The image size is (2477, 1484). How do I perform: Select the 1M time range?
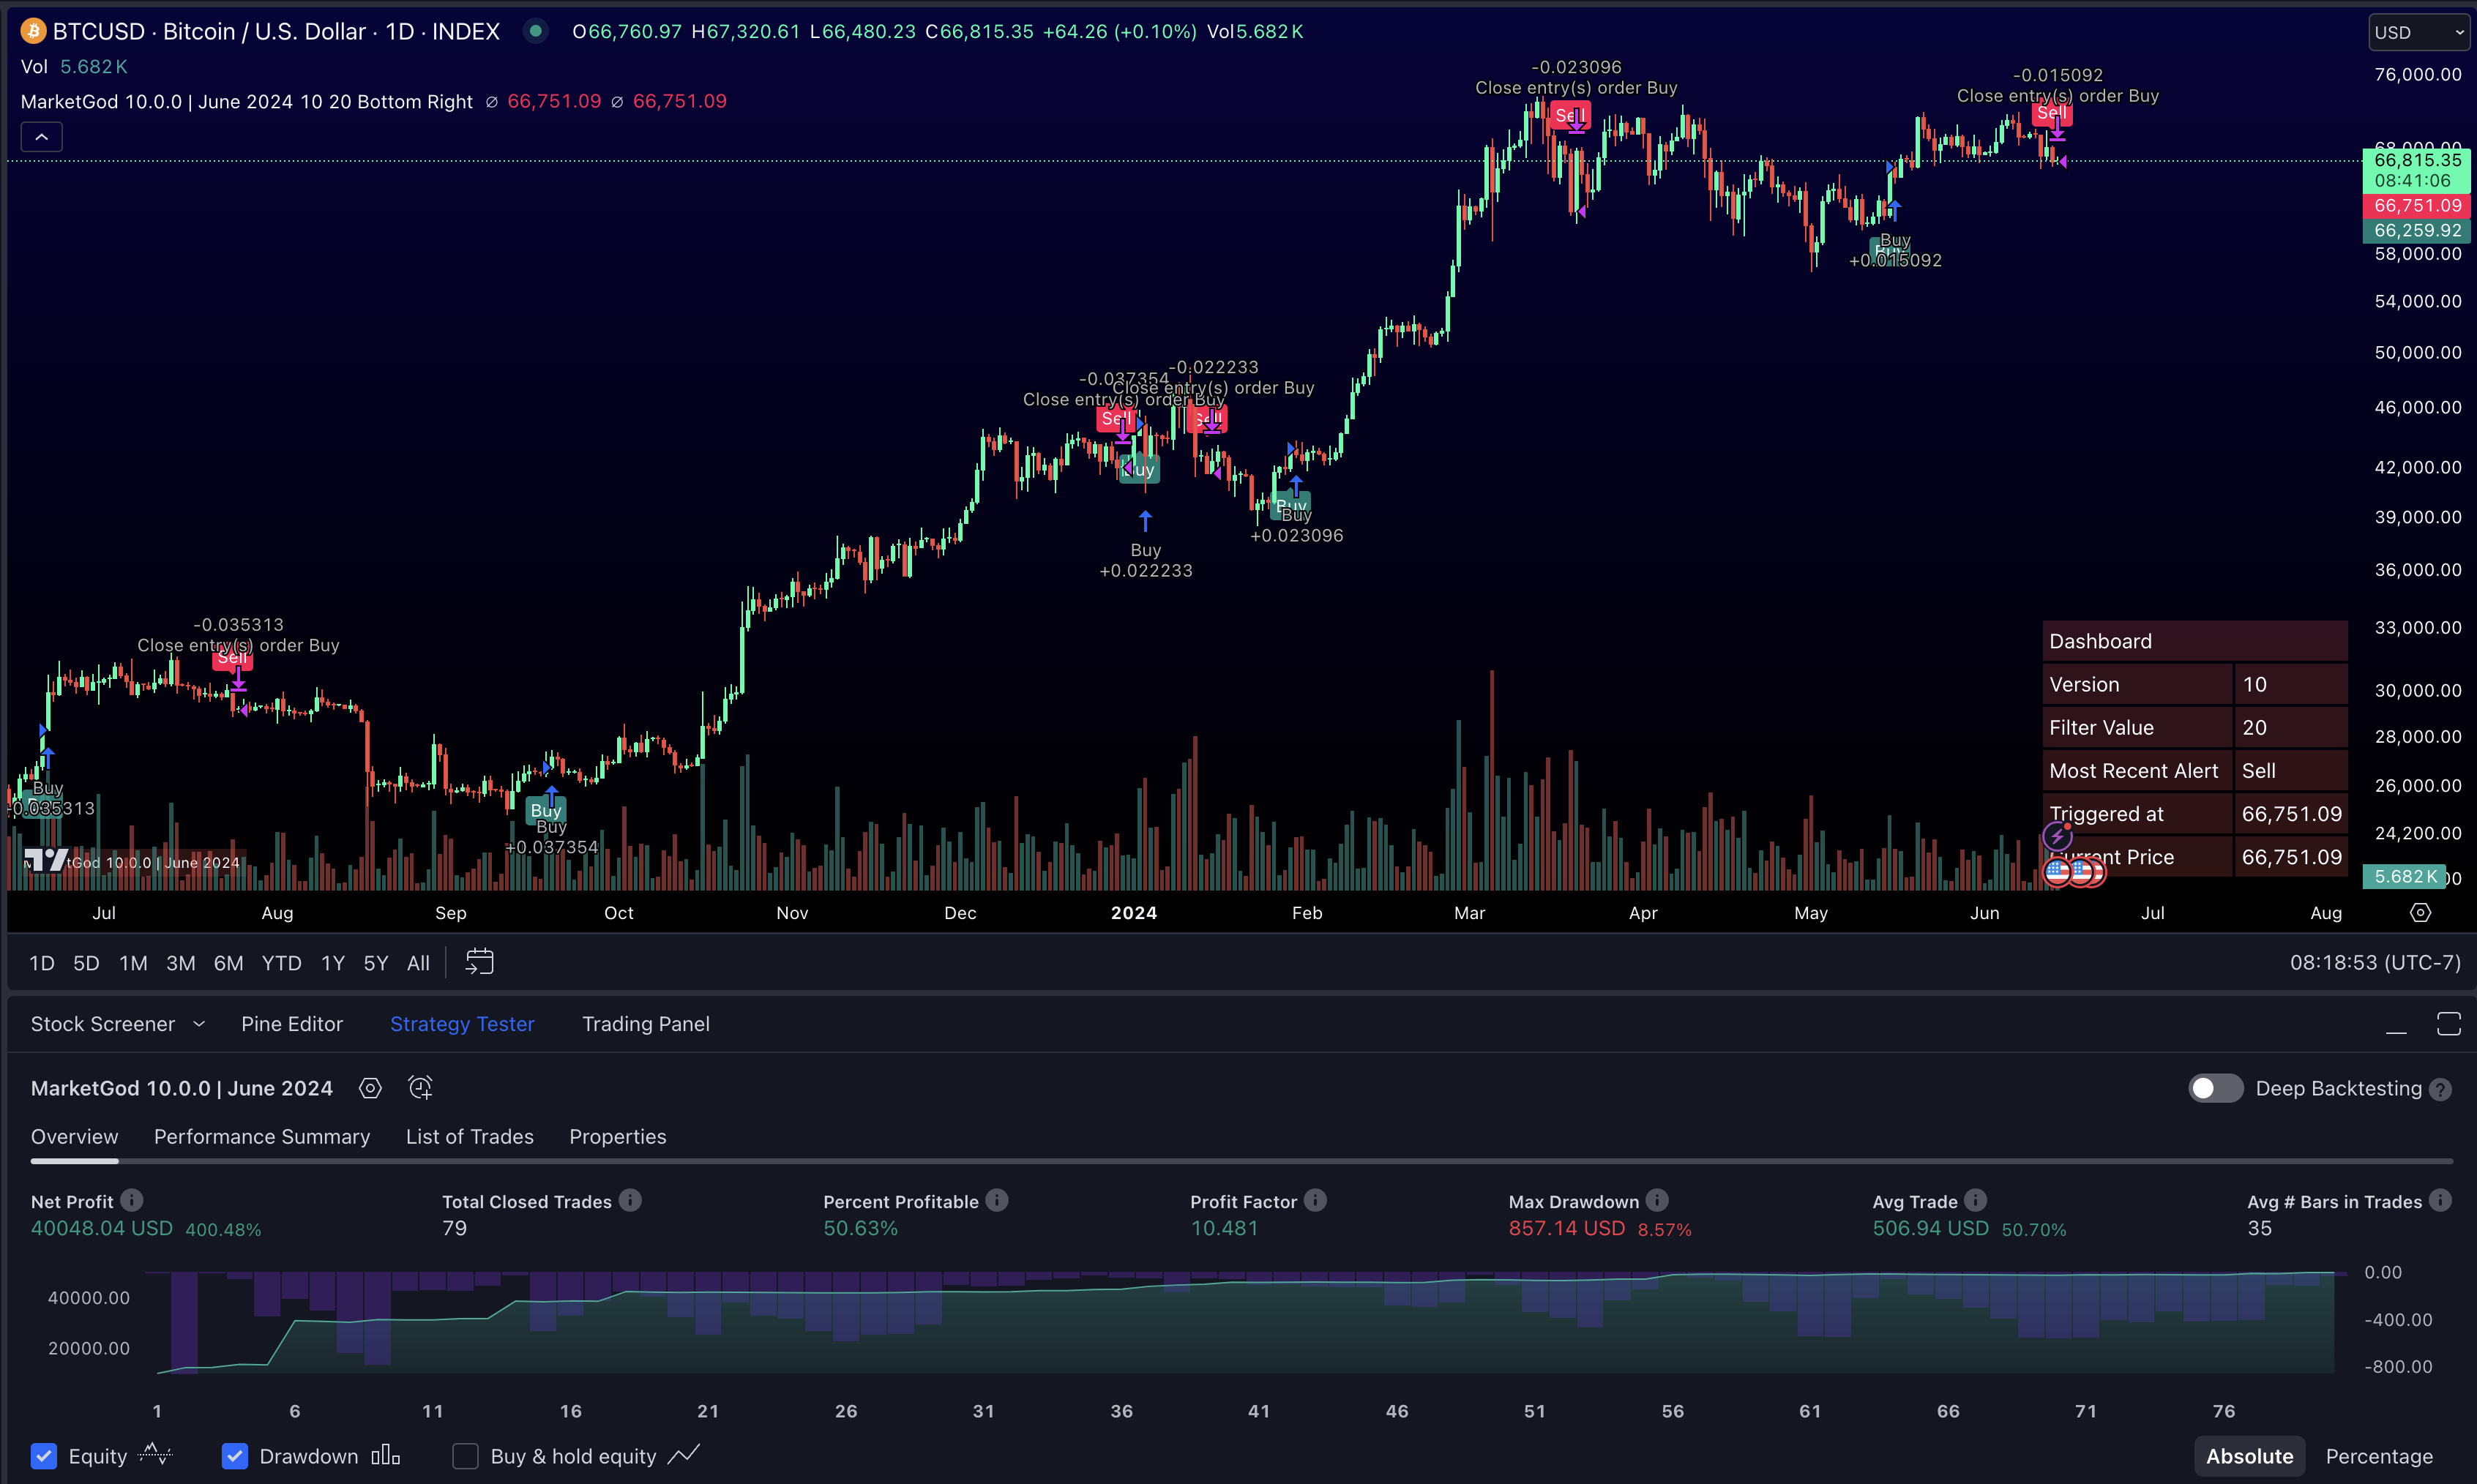tap(133, 963)
